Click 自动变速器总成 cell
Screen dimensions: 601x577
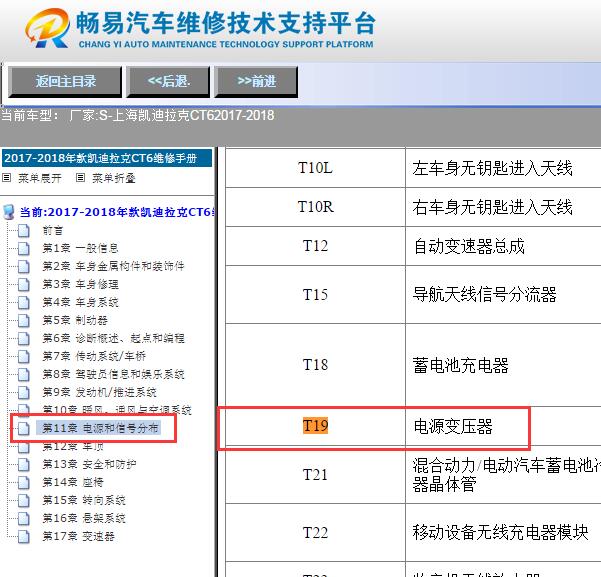tap(503, 246)
